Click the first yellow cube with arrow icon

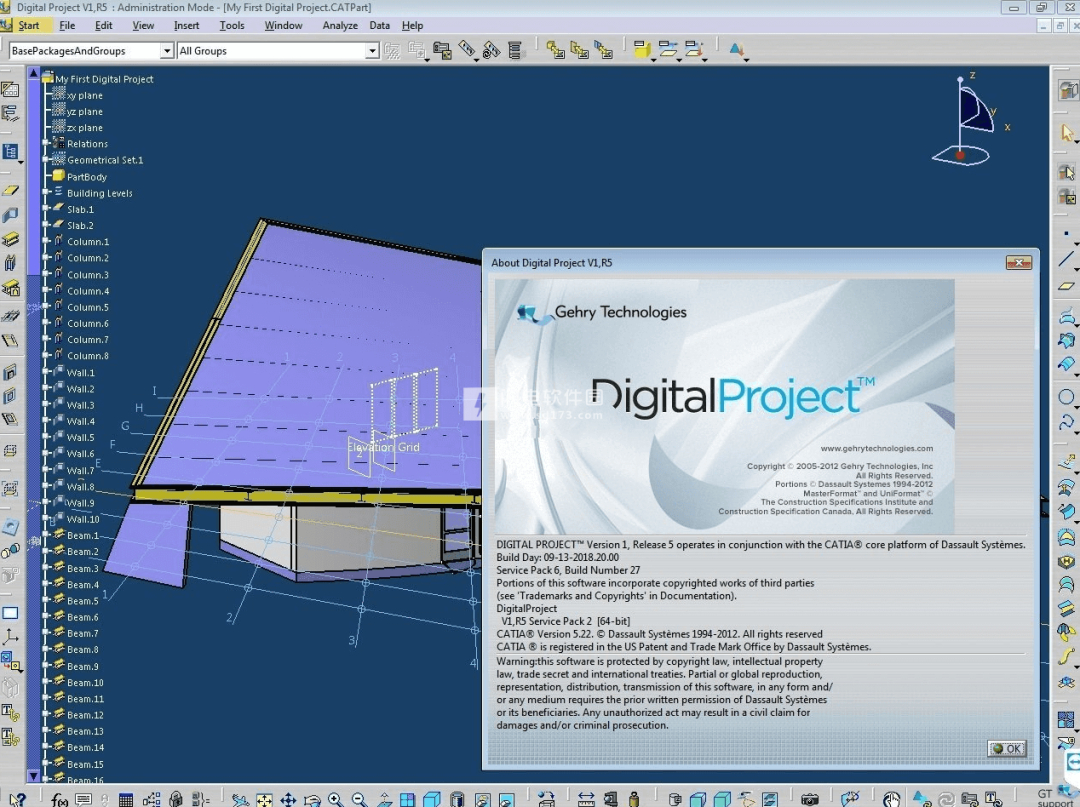point(555,50)
